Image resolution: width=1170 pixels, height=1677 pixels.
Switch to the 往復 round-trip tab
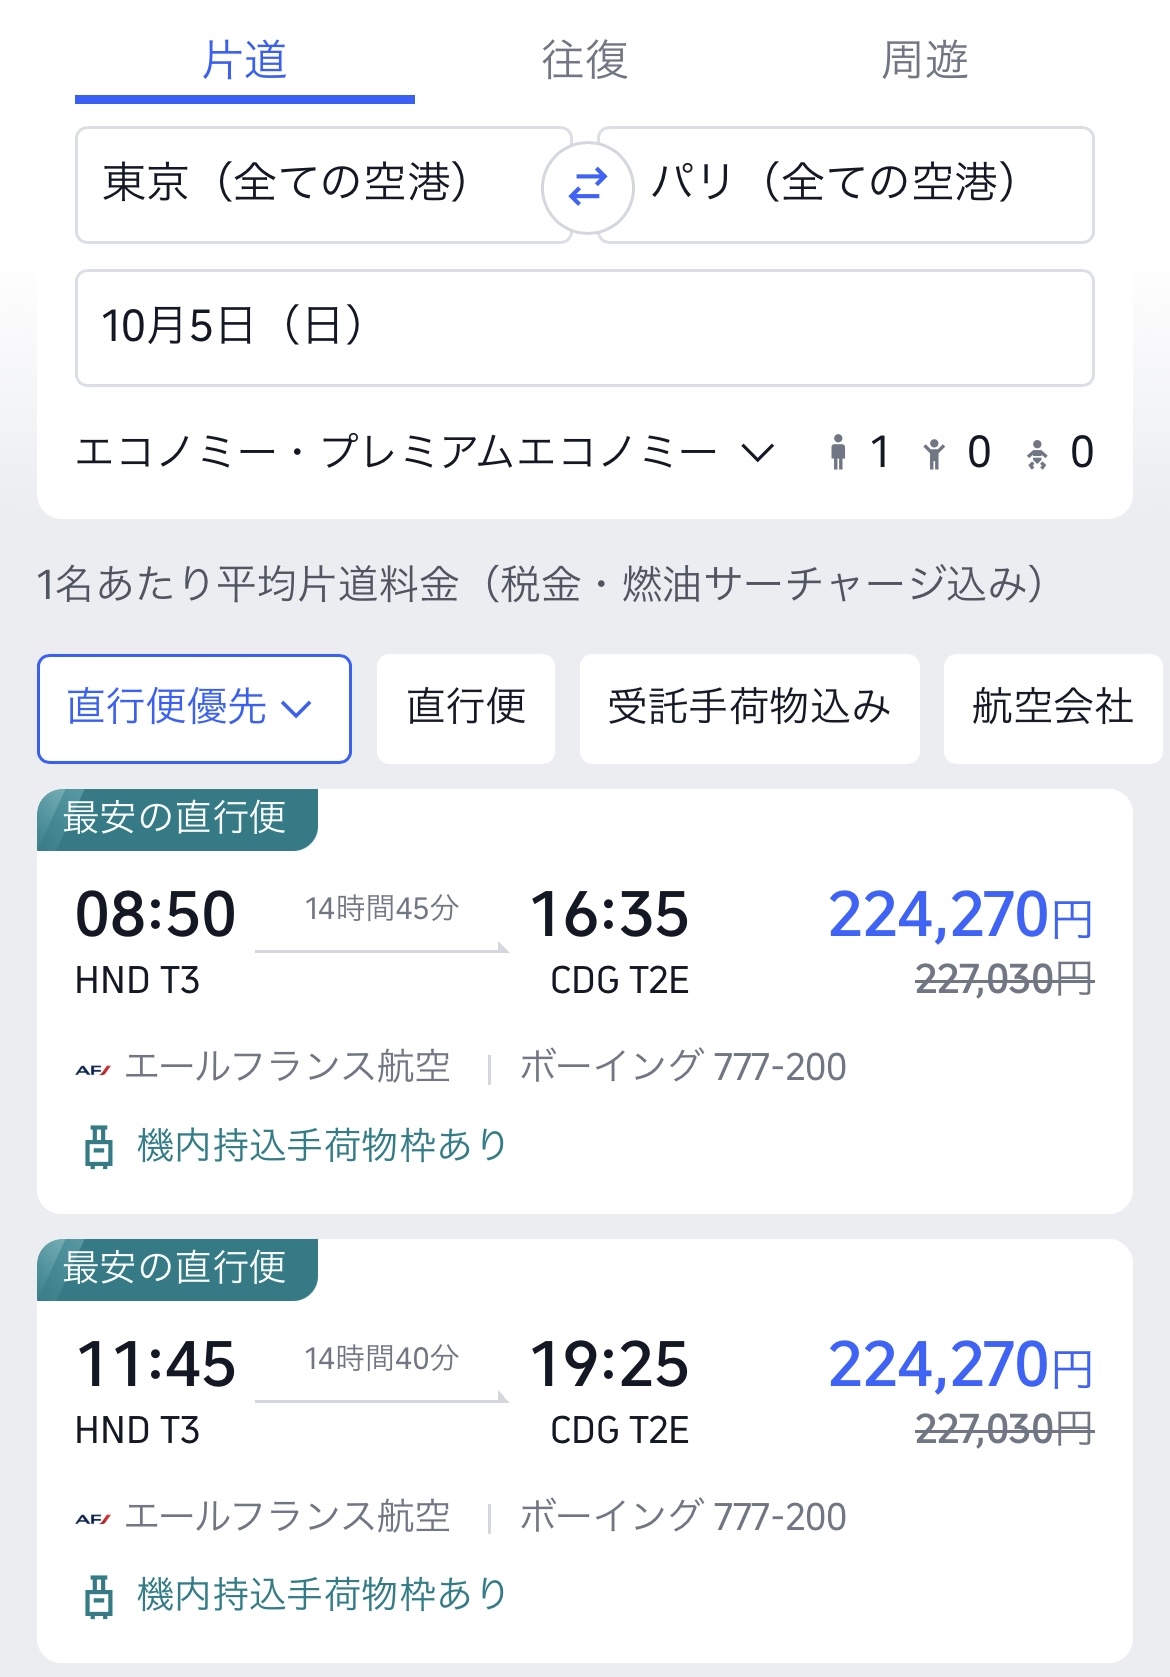coord(585,60)
